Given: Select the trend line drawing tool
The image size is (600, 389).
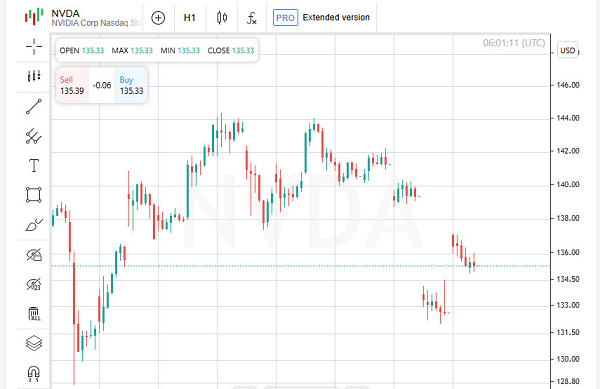Looking at the screenshot, I should point(34,107).
